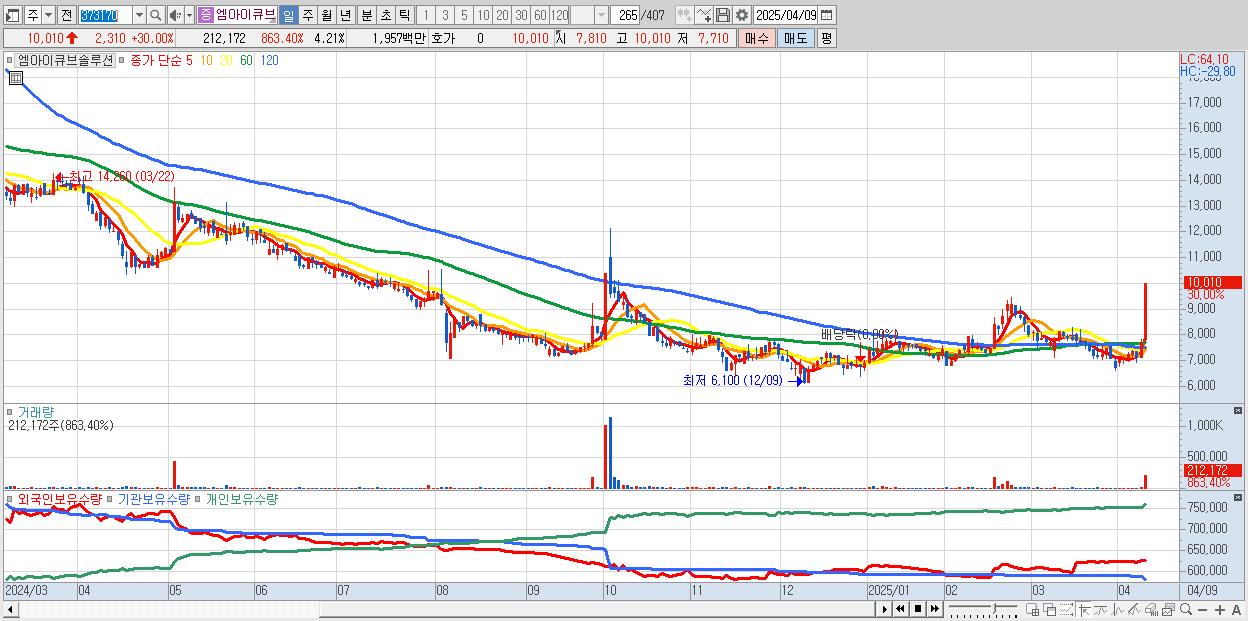Click the speaker sound icon
1248x621 pixels.
coord(174,15)
